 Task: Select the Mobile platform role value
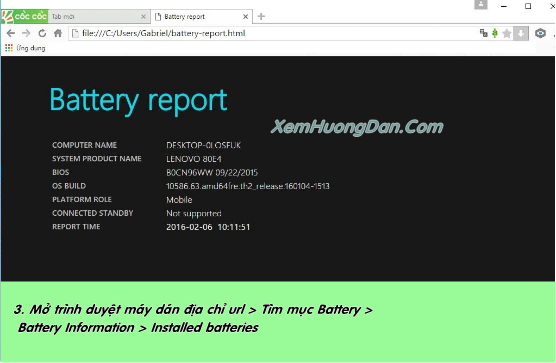coord(179,200)
